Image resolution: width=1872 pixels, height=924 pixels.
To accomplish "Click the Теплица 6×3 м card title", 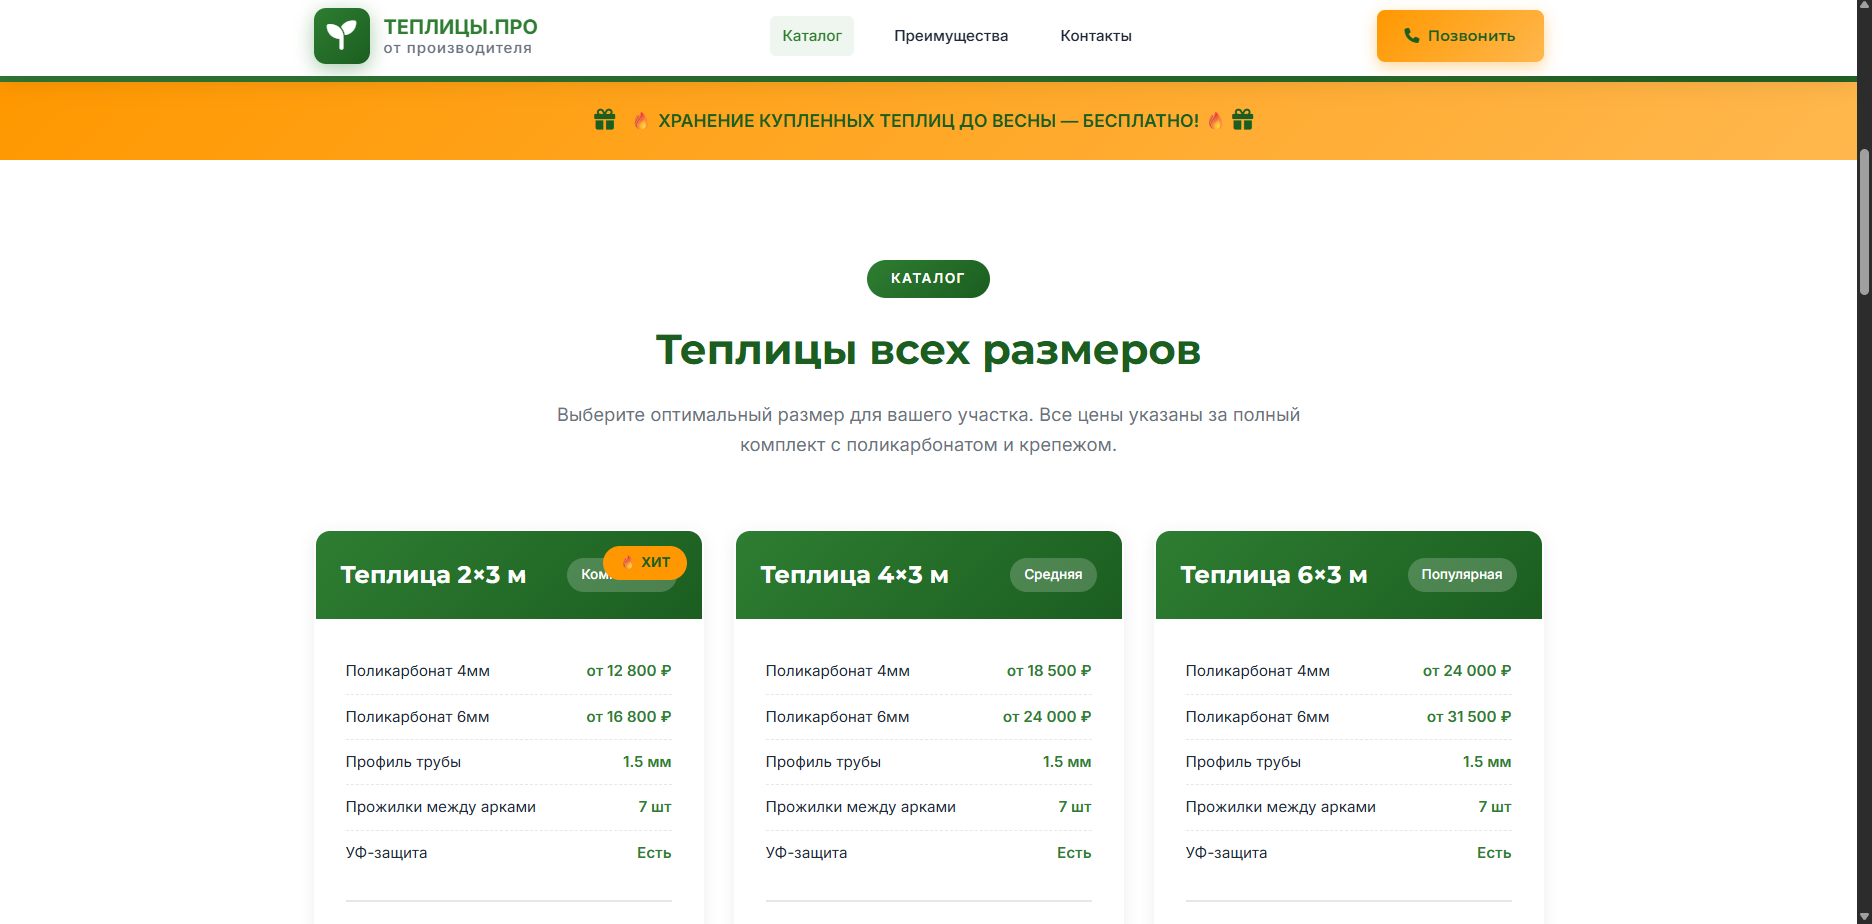I will [x=1274, y=575].
